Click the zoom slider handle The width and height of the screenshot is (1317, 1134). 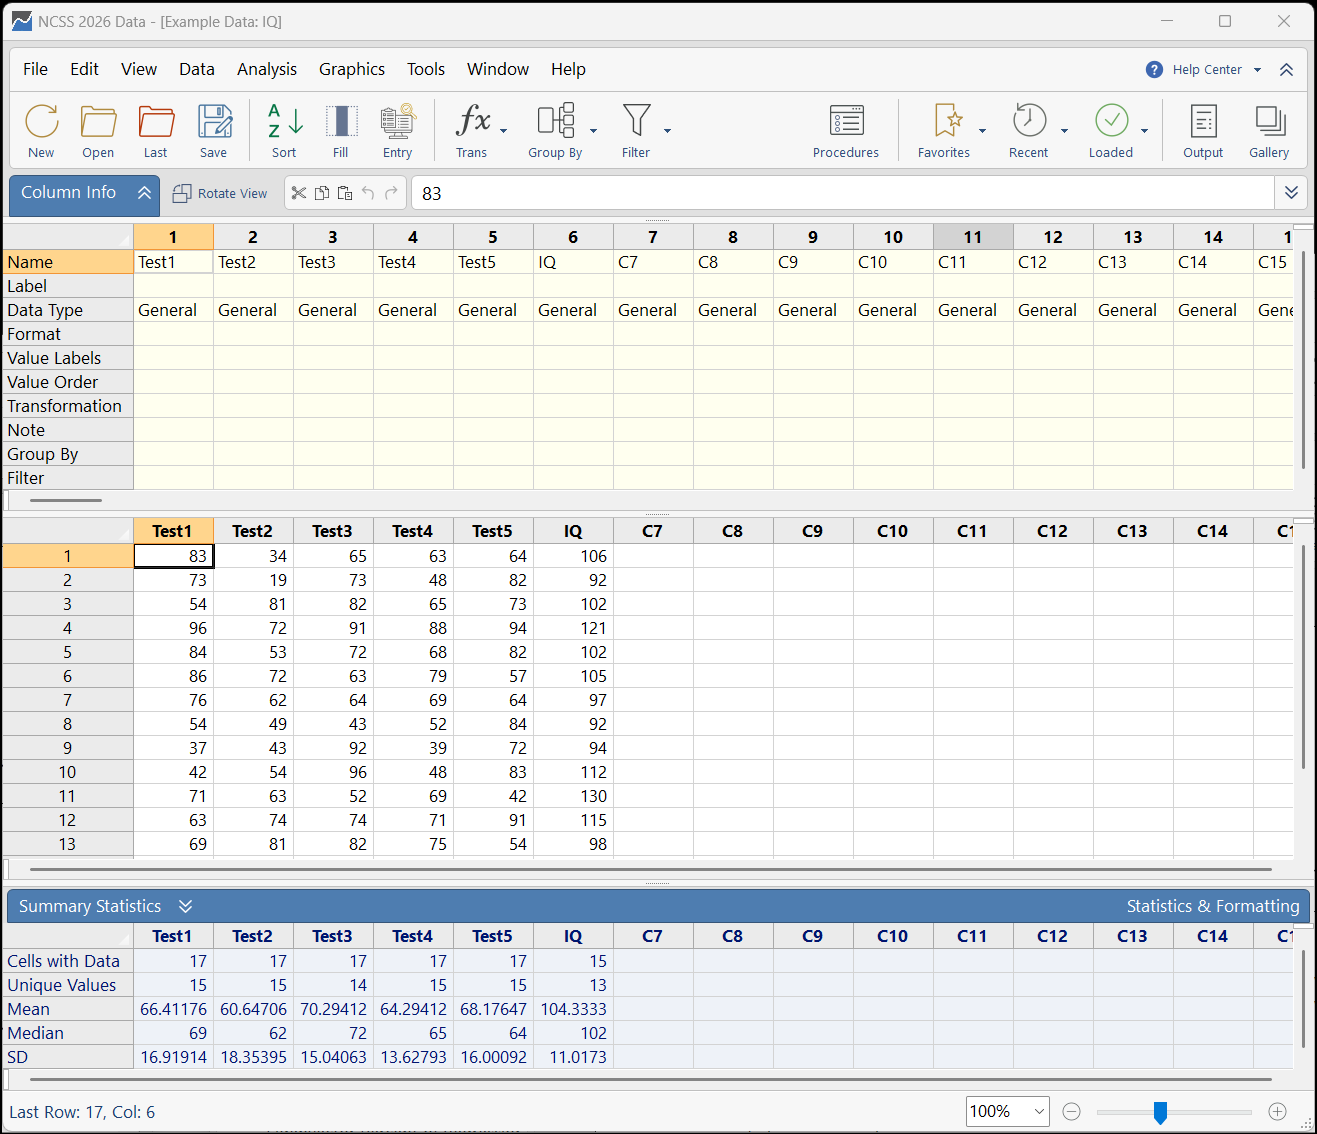1160,1112
